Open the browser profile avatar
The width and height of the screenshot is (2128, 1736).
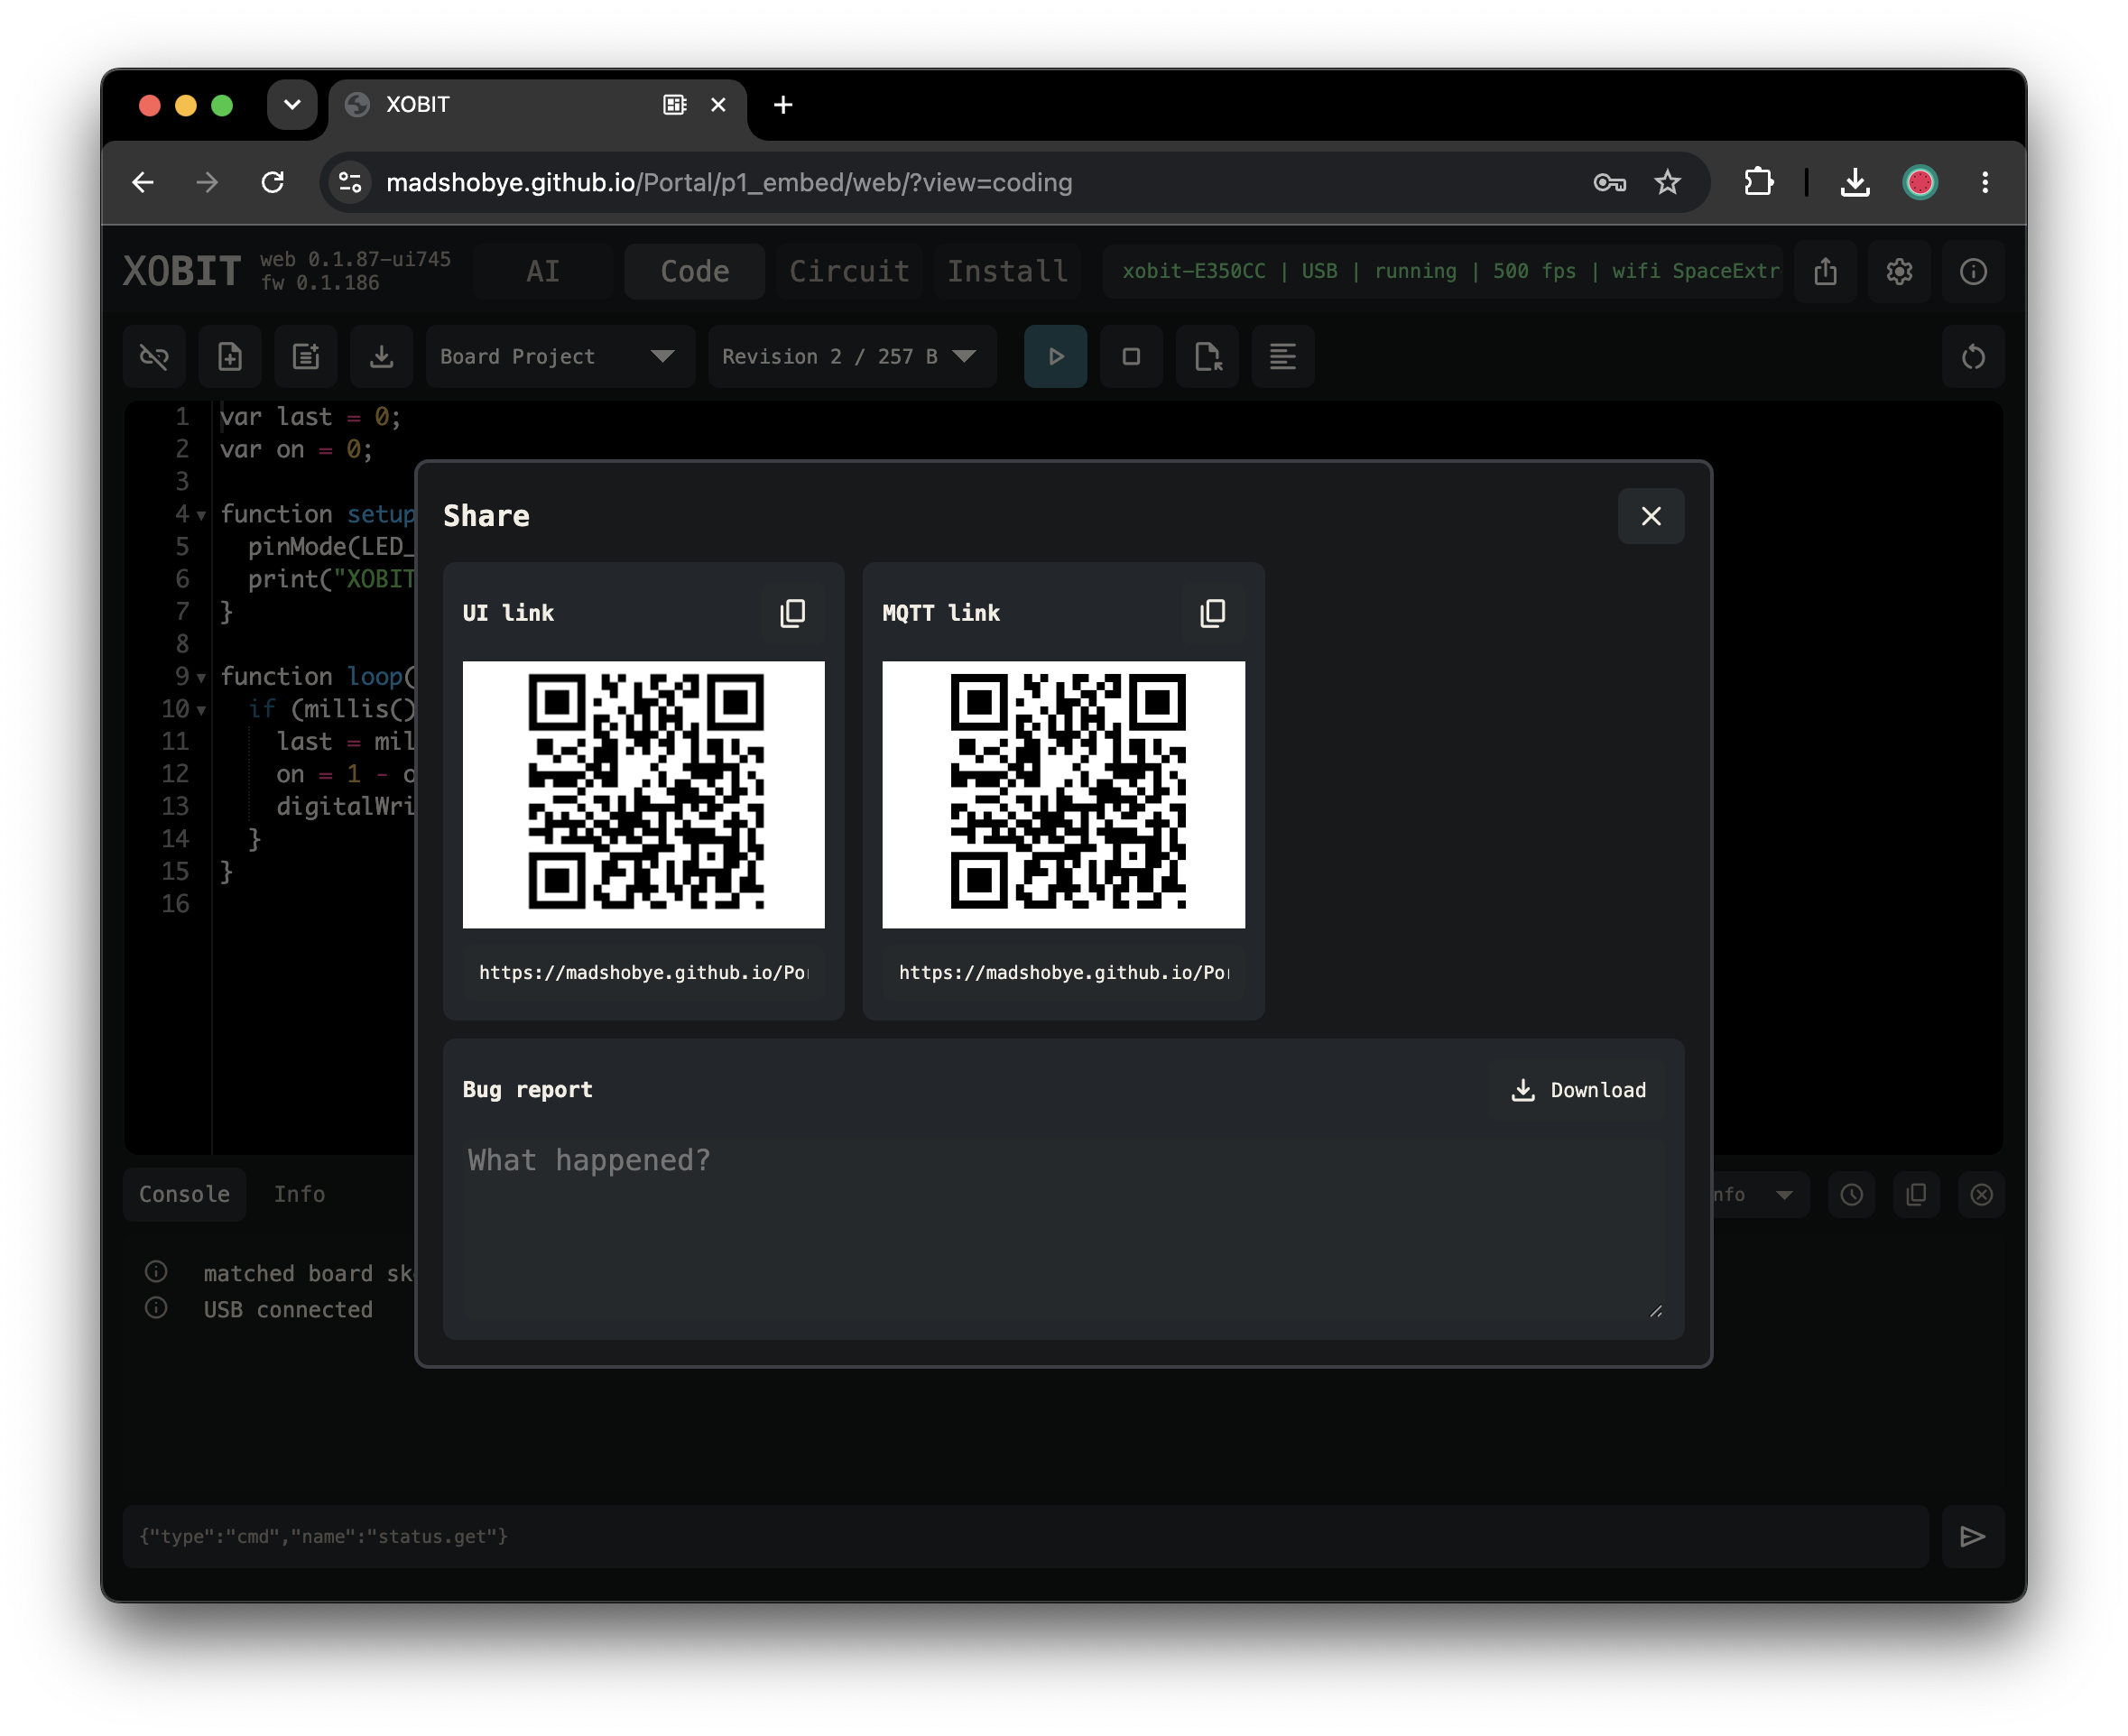(1920, 182)
